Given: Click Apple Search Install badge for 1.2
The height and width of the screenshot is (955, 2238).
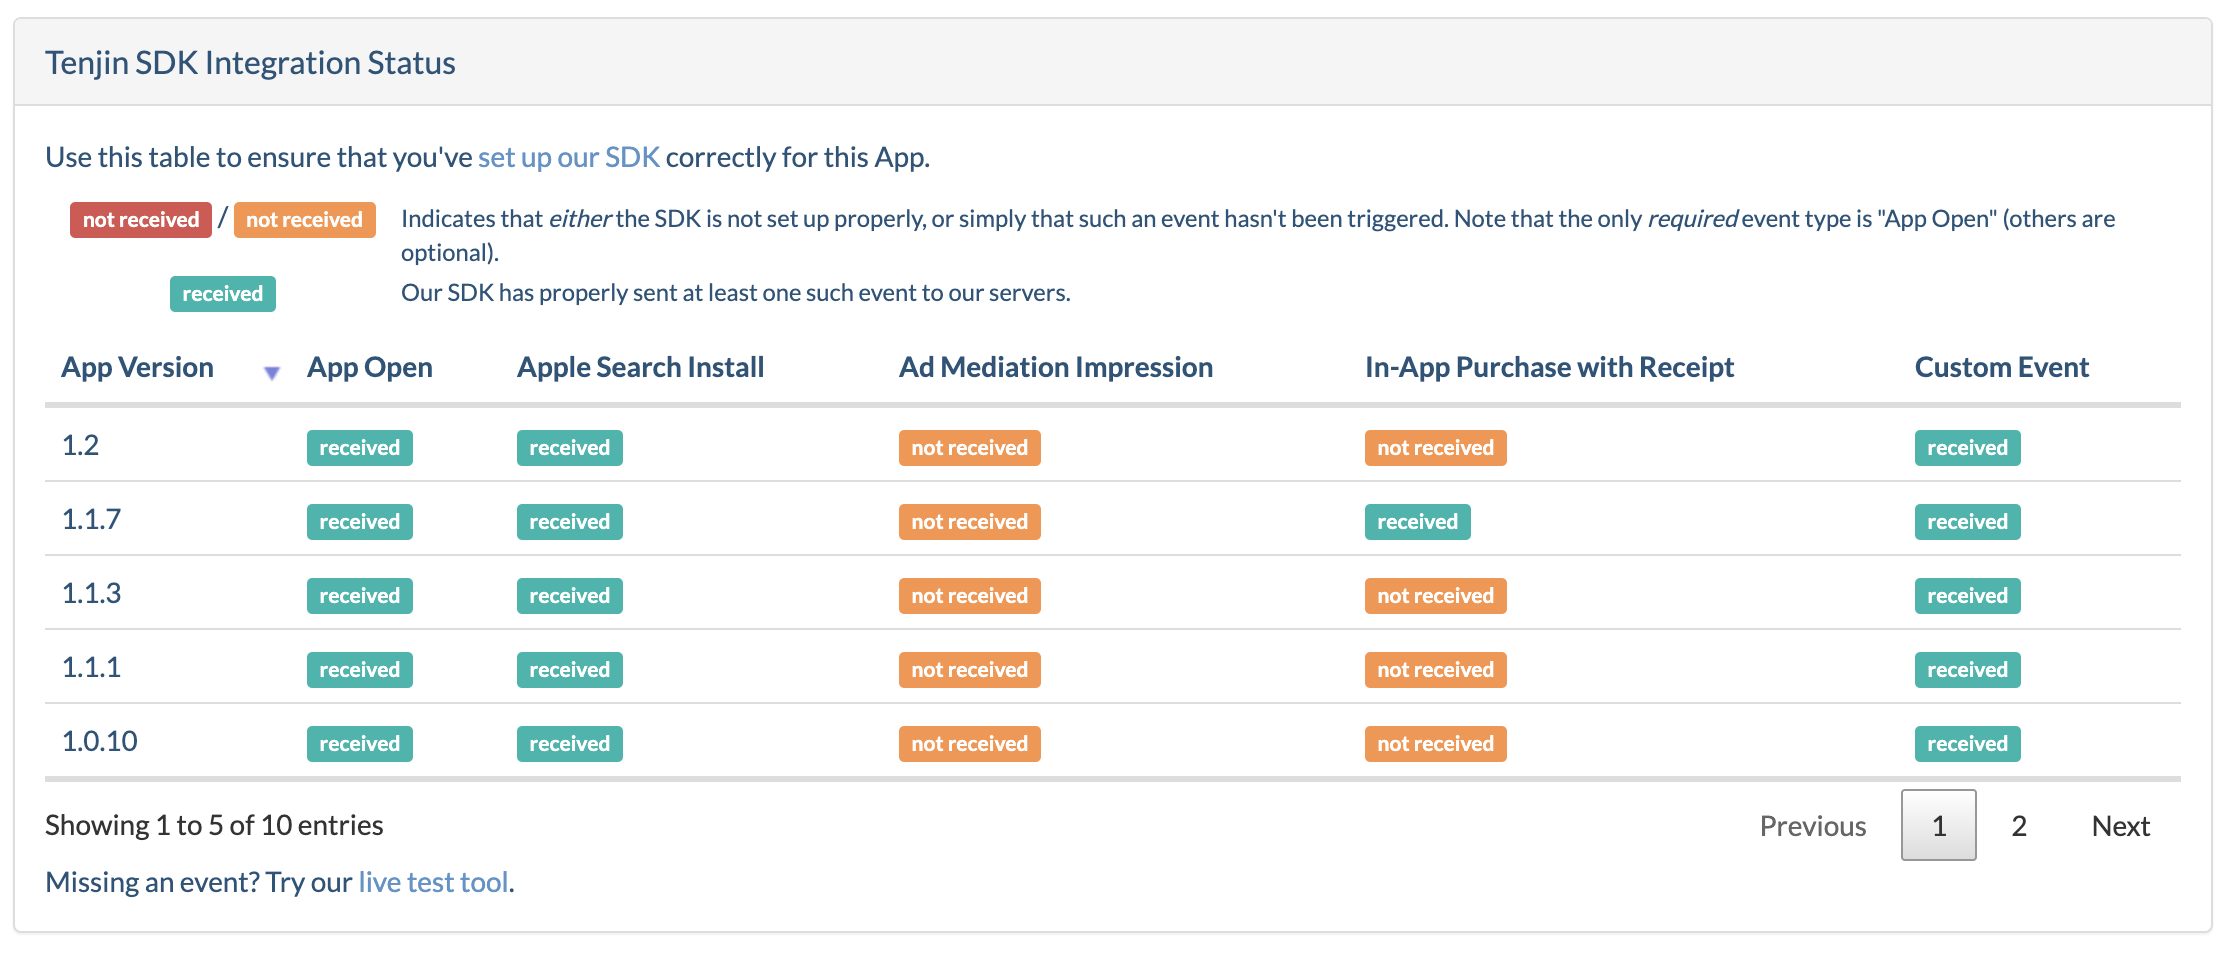Looking at the screenshot, I should [570, 448].
